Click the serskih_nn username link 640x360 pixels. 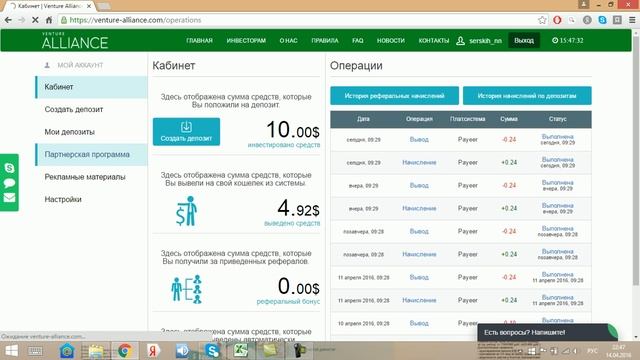[485, 41]
